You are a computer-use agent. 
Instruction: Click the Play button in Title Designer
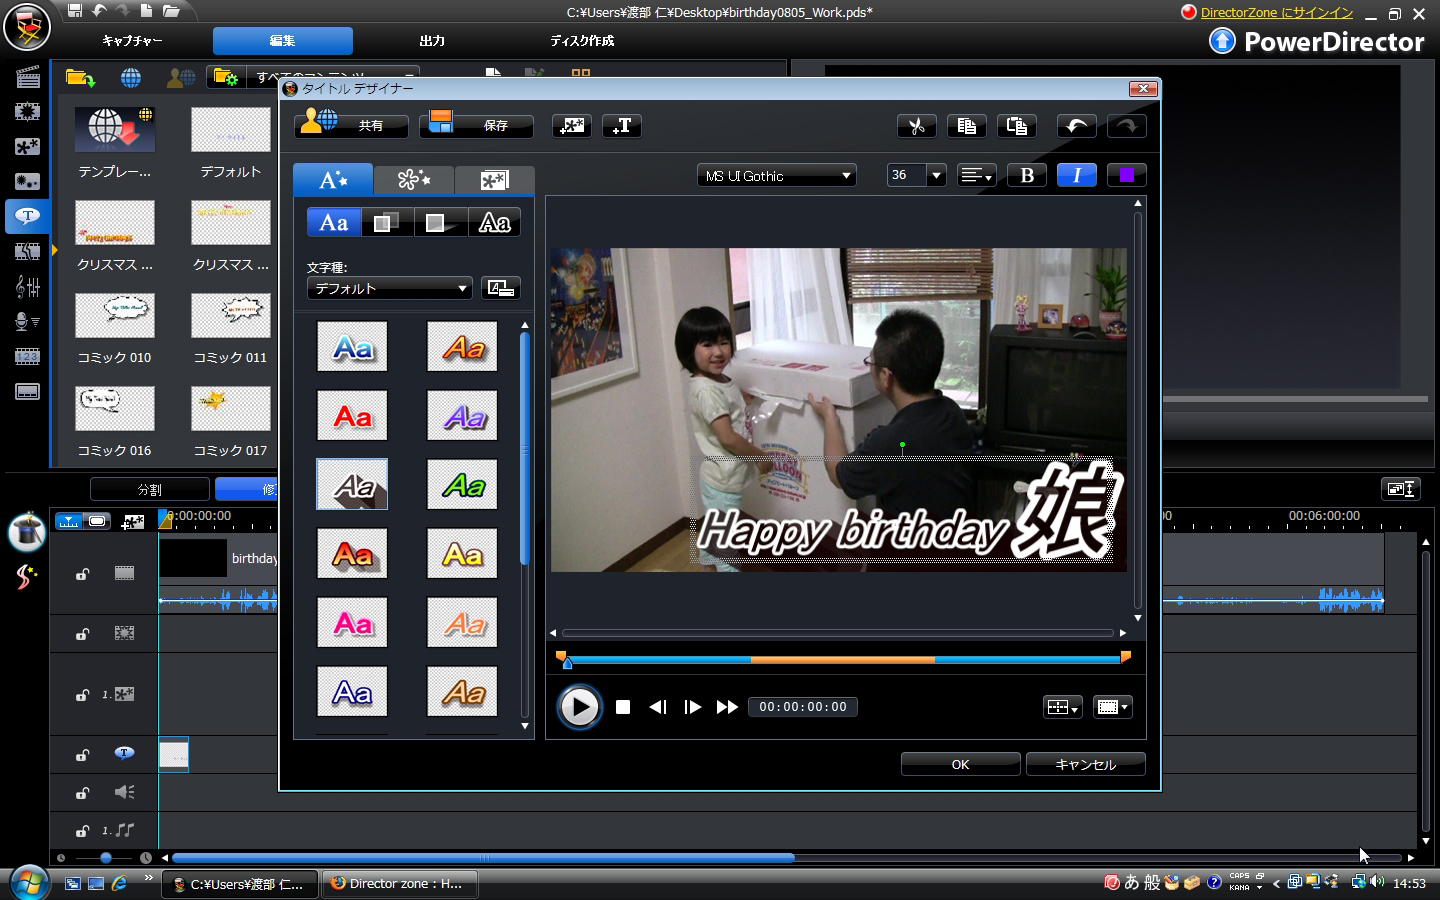[579, 707]
